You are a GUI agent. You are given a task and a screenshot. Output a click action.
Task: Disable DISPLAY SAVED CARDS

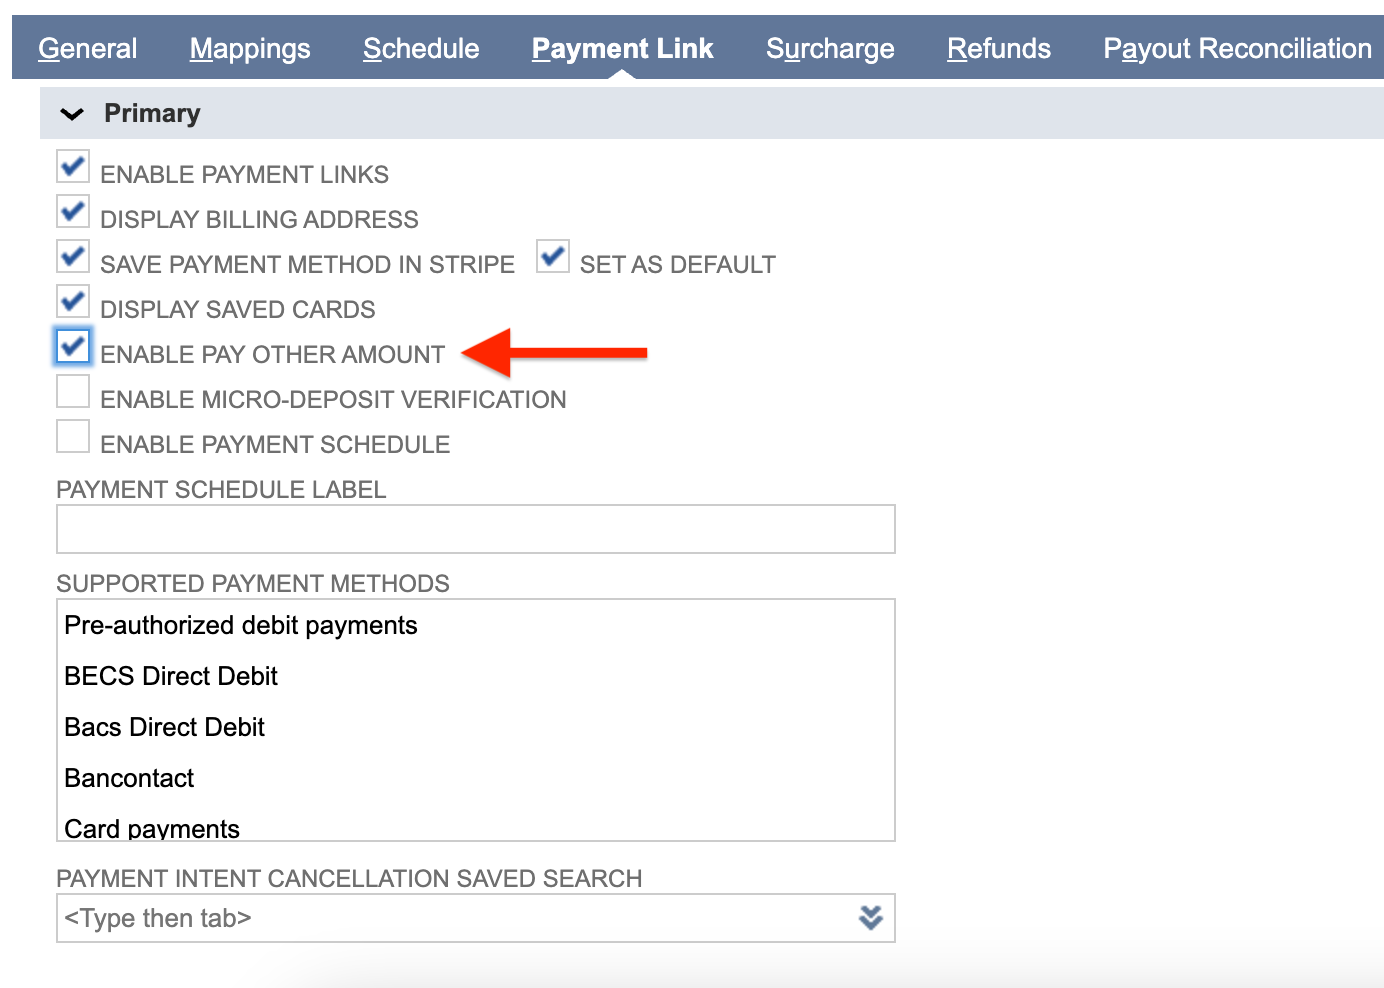(x=72, y=301)
